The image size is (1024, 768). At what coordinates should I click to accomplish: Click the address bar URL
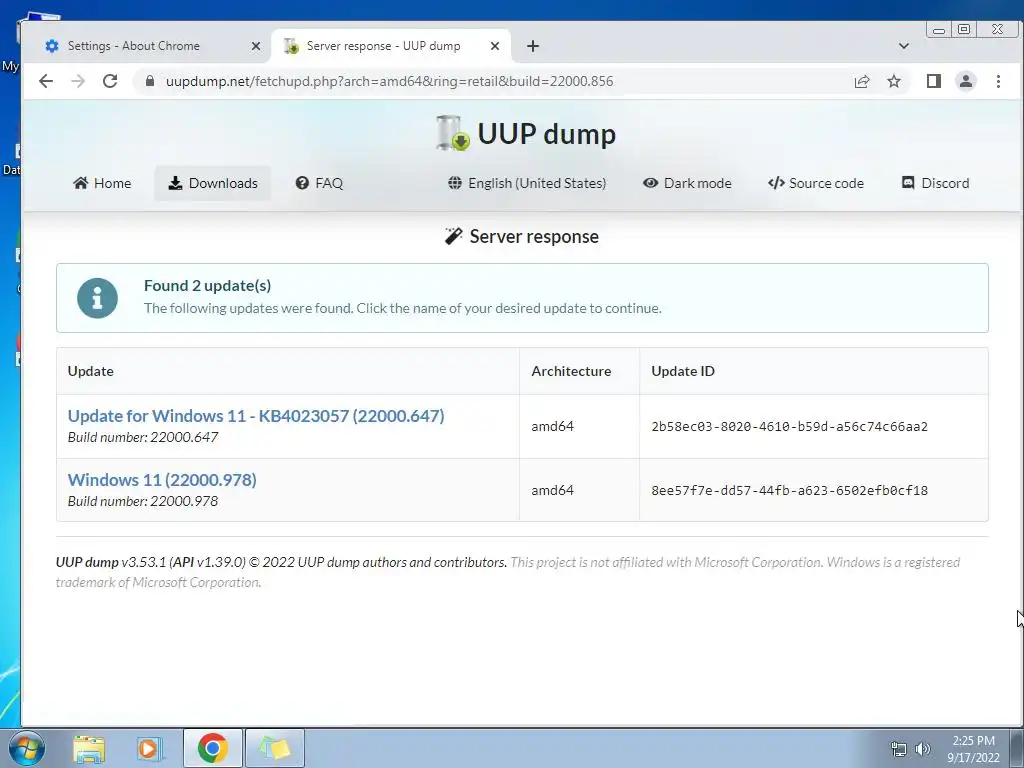point(389,81)
